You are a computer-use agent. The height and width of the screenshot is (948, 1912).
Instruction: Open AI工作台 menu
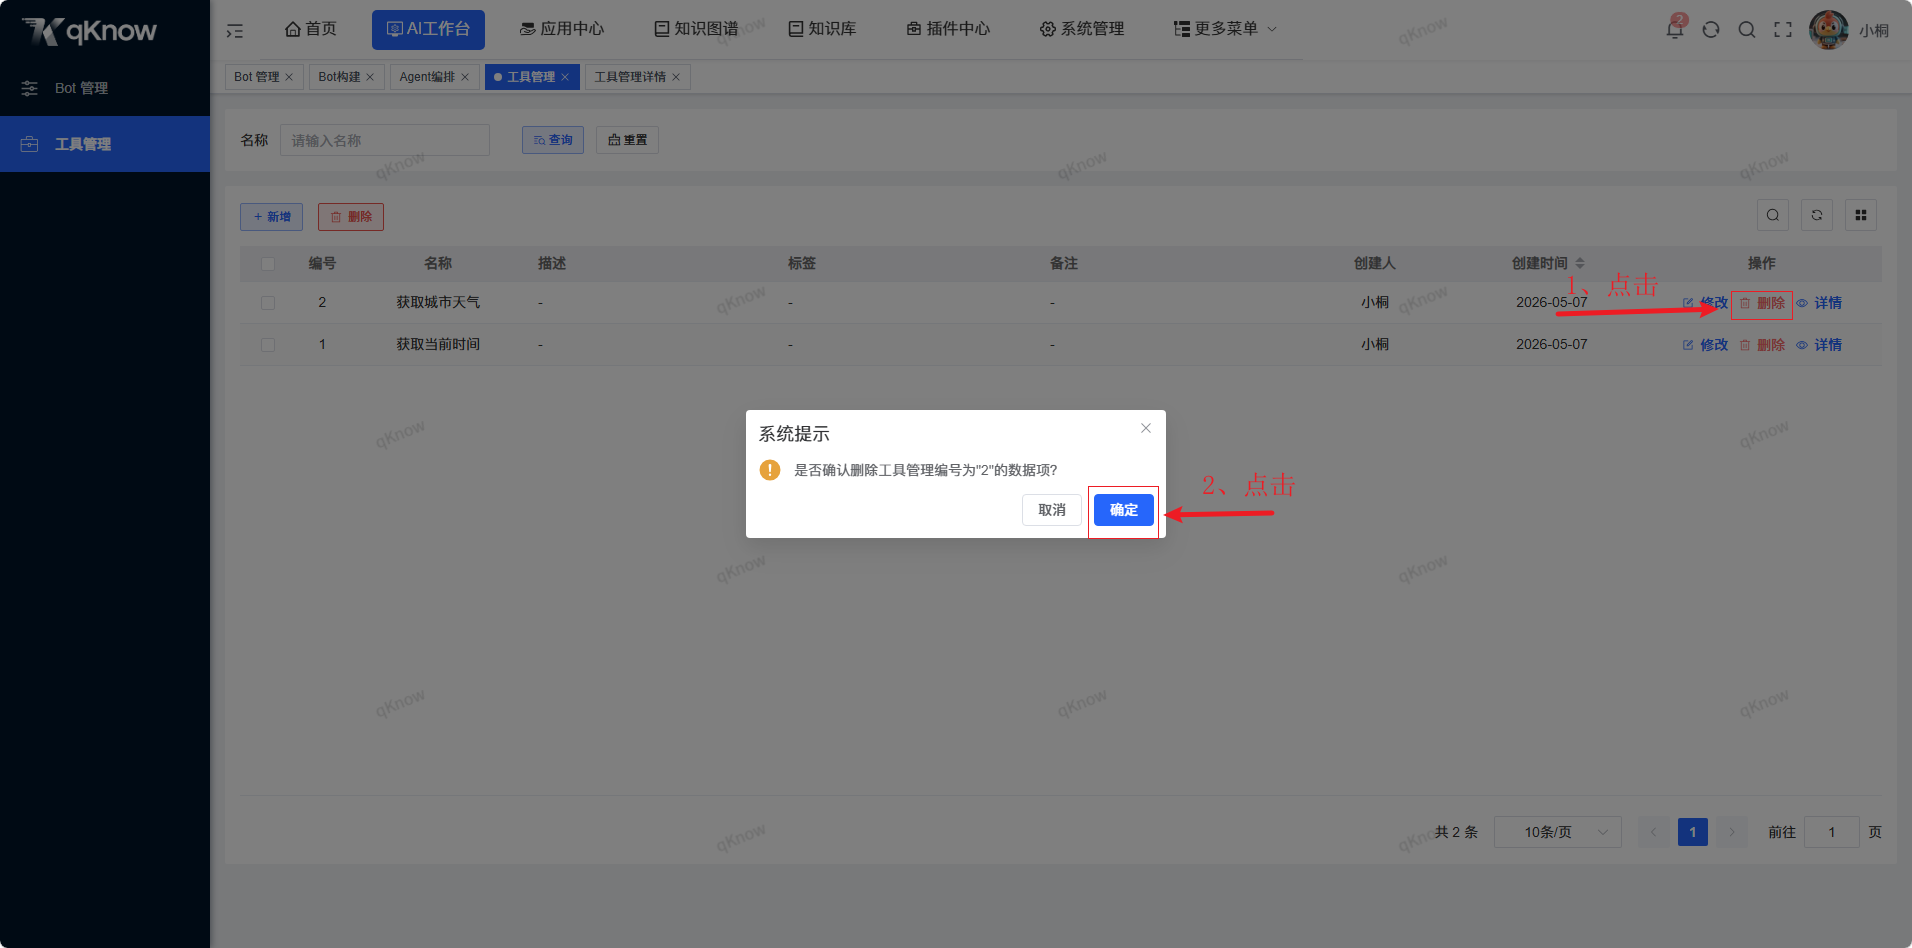coord(428,29)
